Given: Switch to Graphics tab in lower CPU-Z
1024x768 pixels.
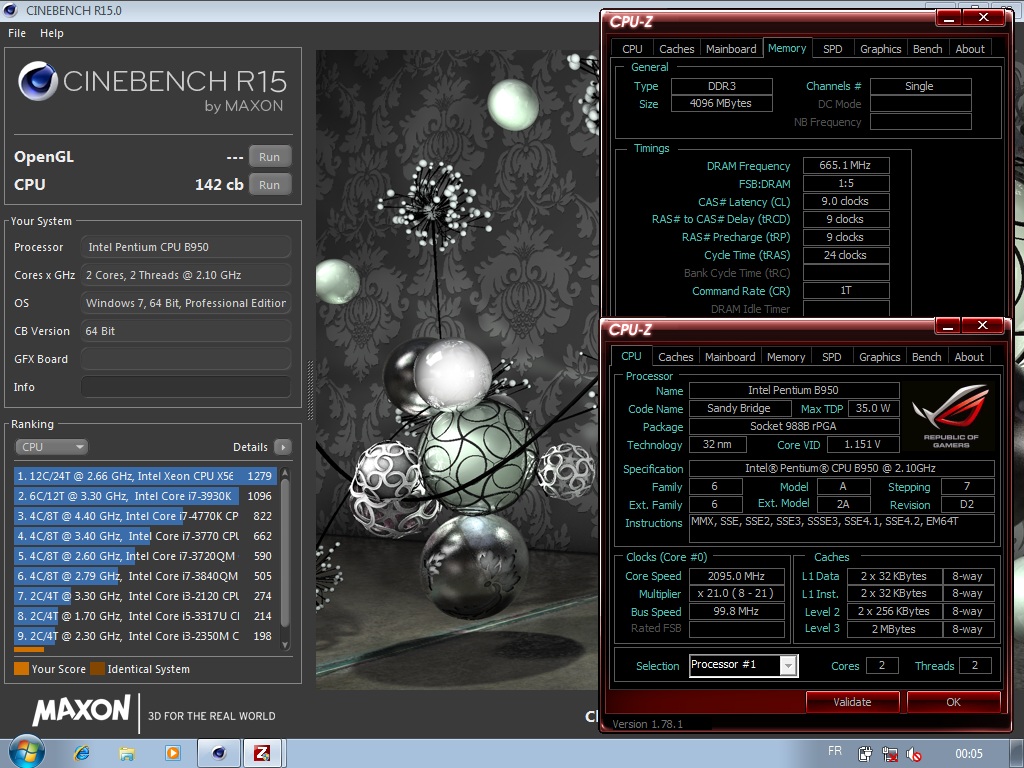Looking at the screenshot, I should pos(880,357).
